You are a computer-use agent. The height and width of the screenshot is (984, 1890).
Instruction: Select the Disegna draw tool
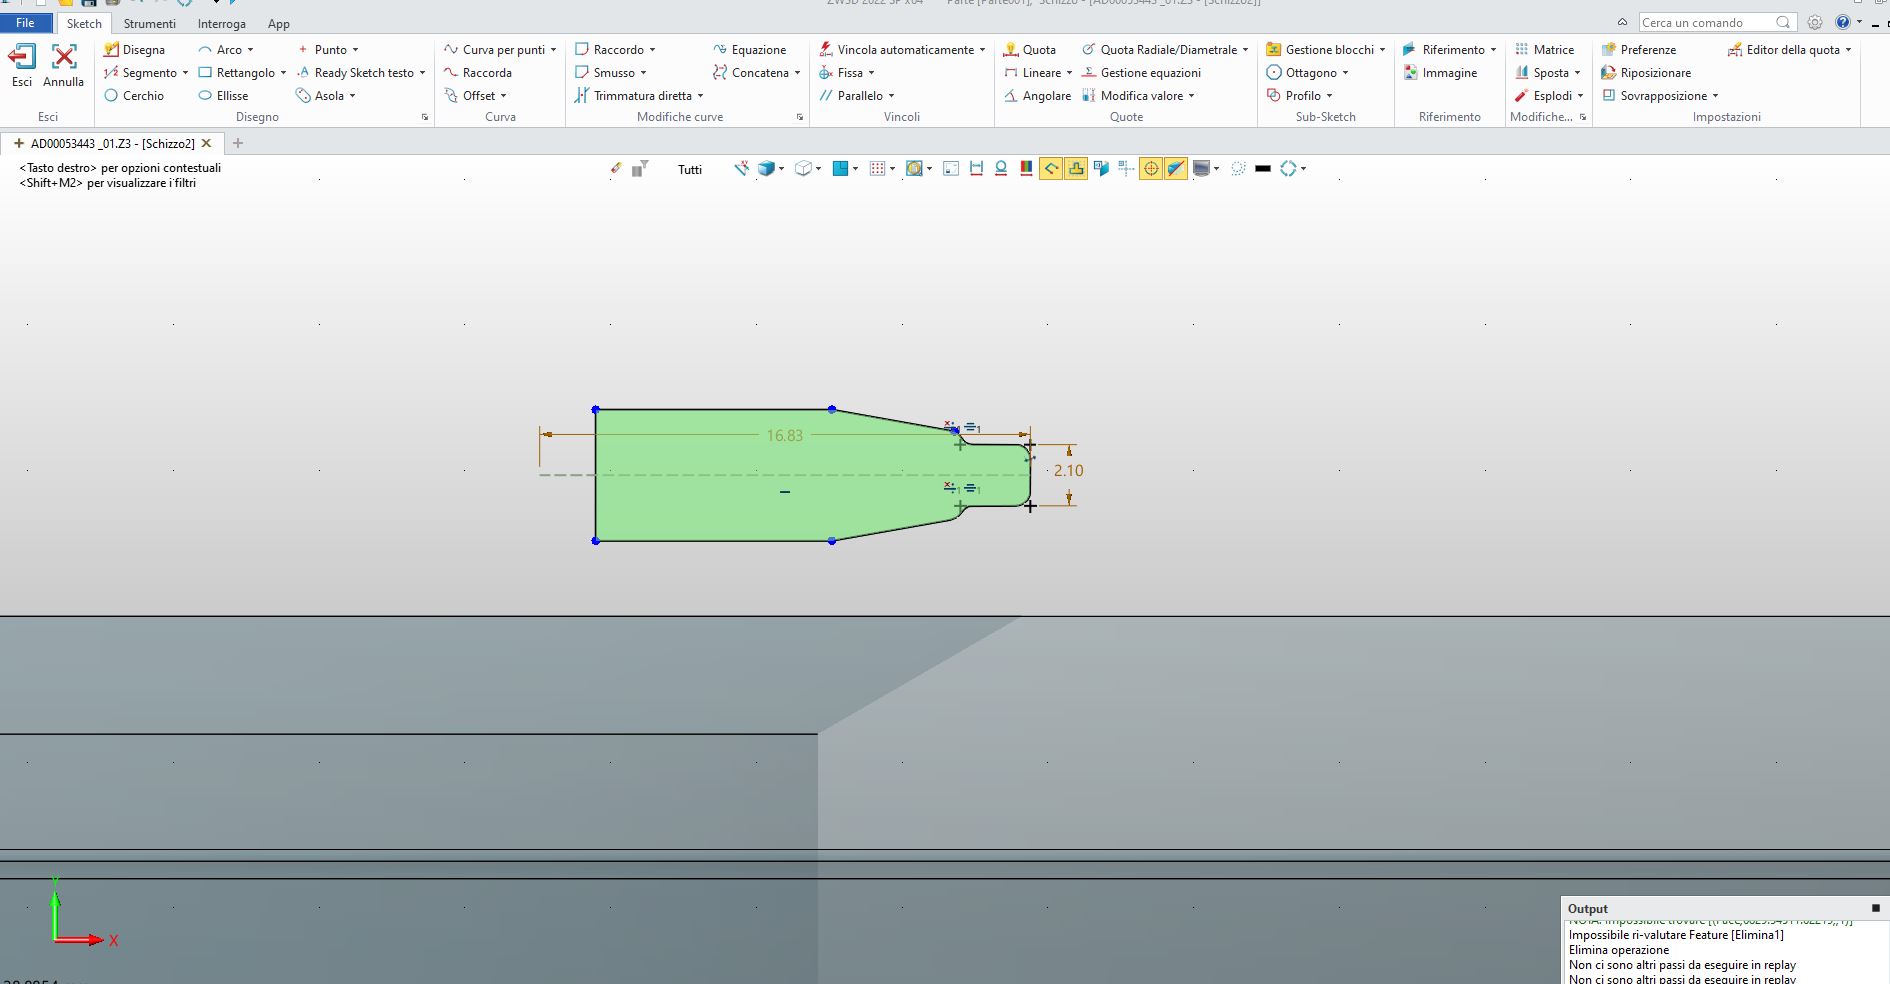click(134, 49)
